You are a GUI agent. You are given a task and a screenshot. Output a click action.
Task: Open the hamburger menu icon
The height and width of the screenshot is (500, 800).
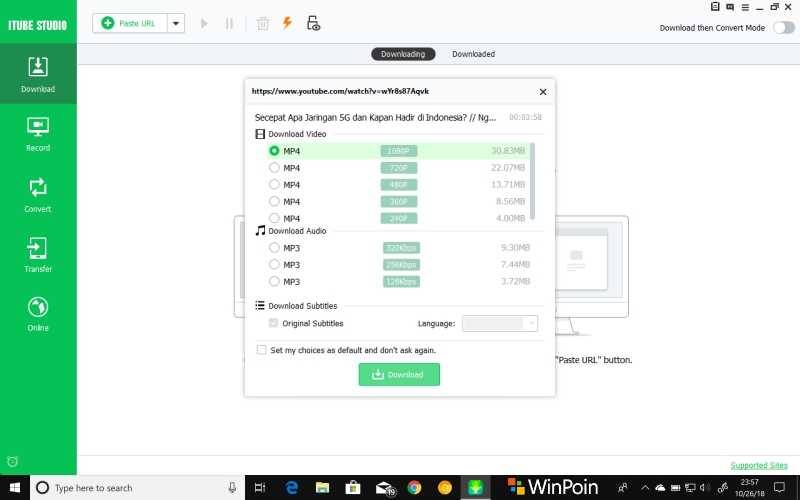coord(745,7)
